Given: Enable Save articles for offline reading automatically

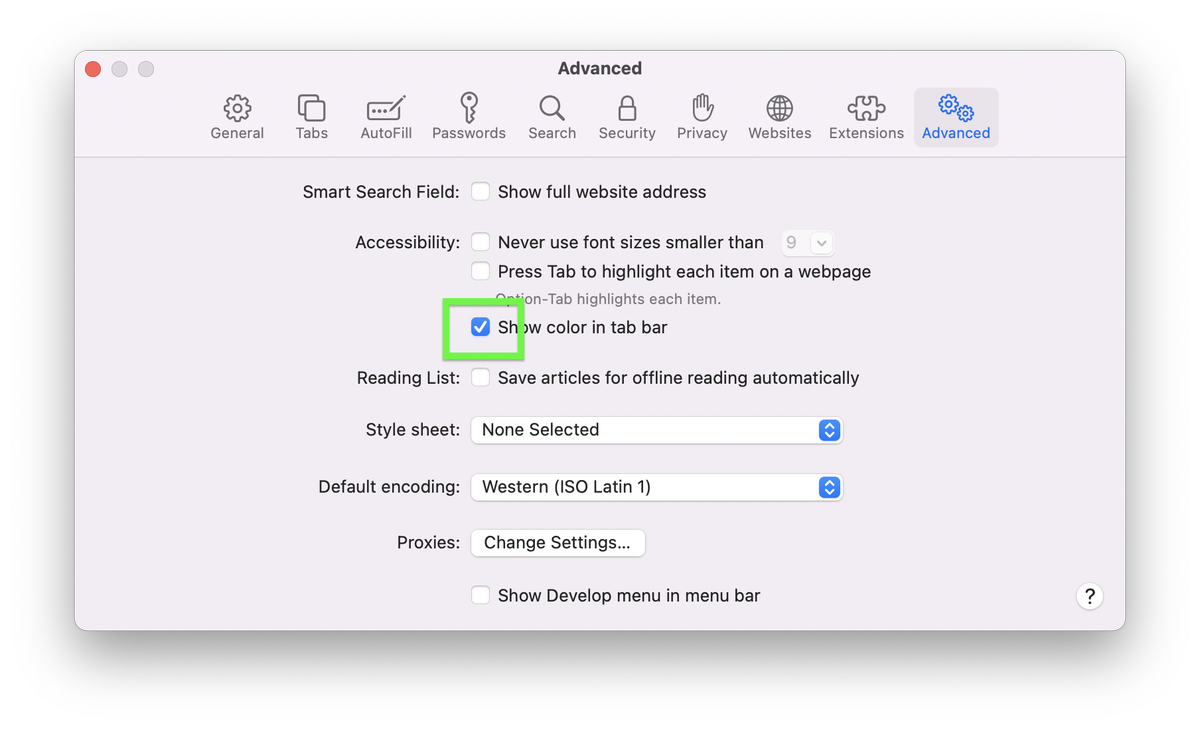Looking at the screenshot, I should 481,377.
